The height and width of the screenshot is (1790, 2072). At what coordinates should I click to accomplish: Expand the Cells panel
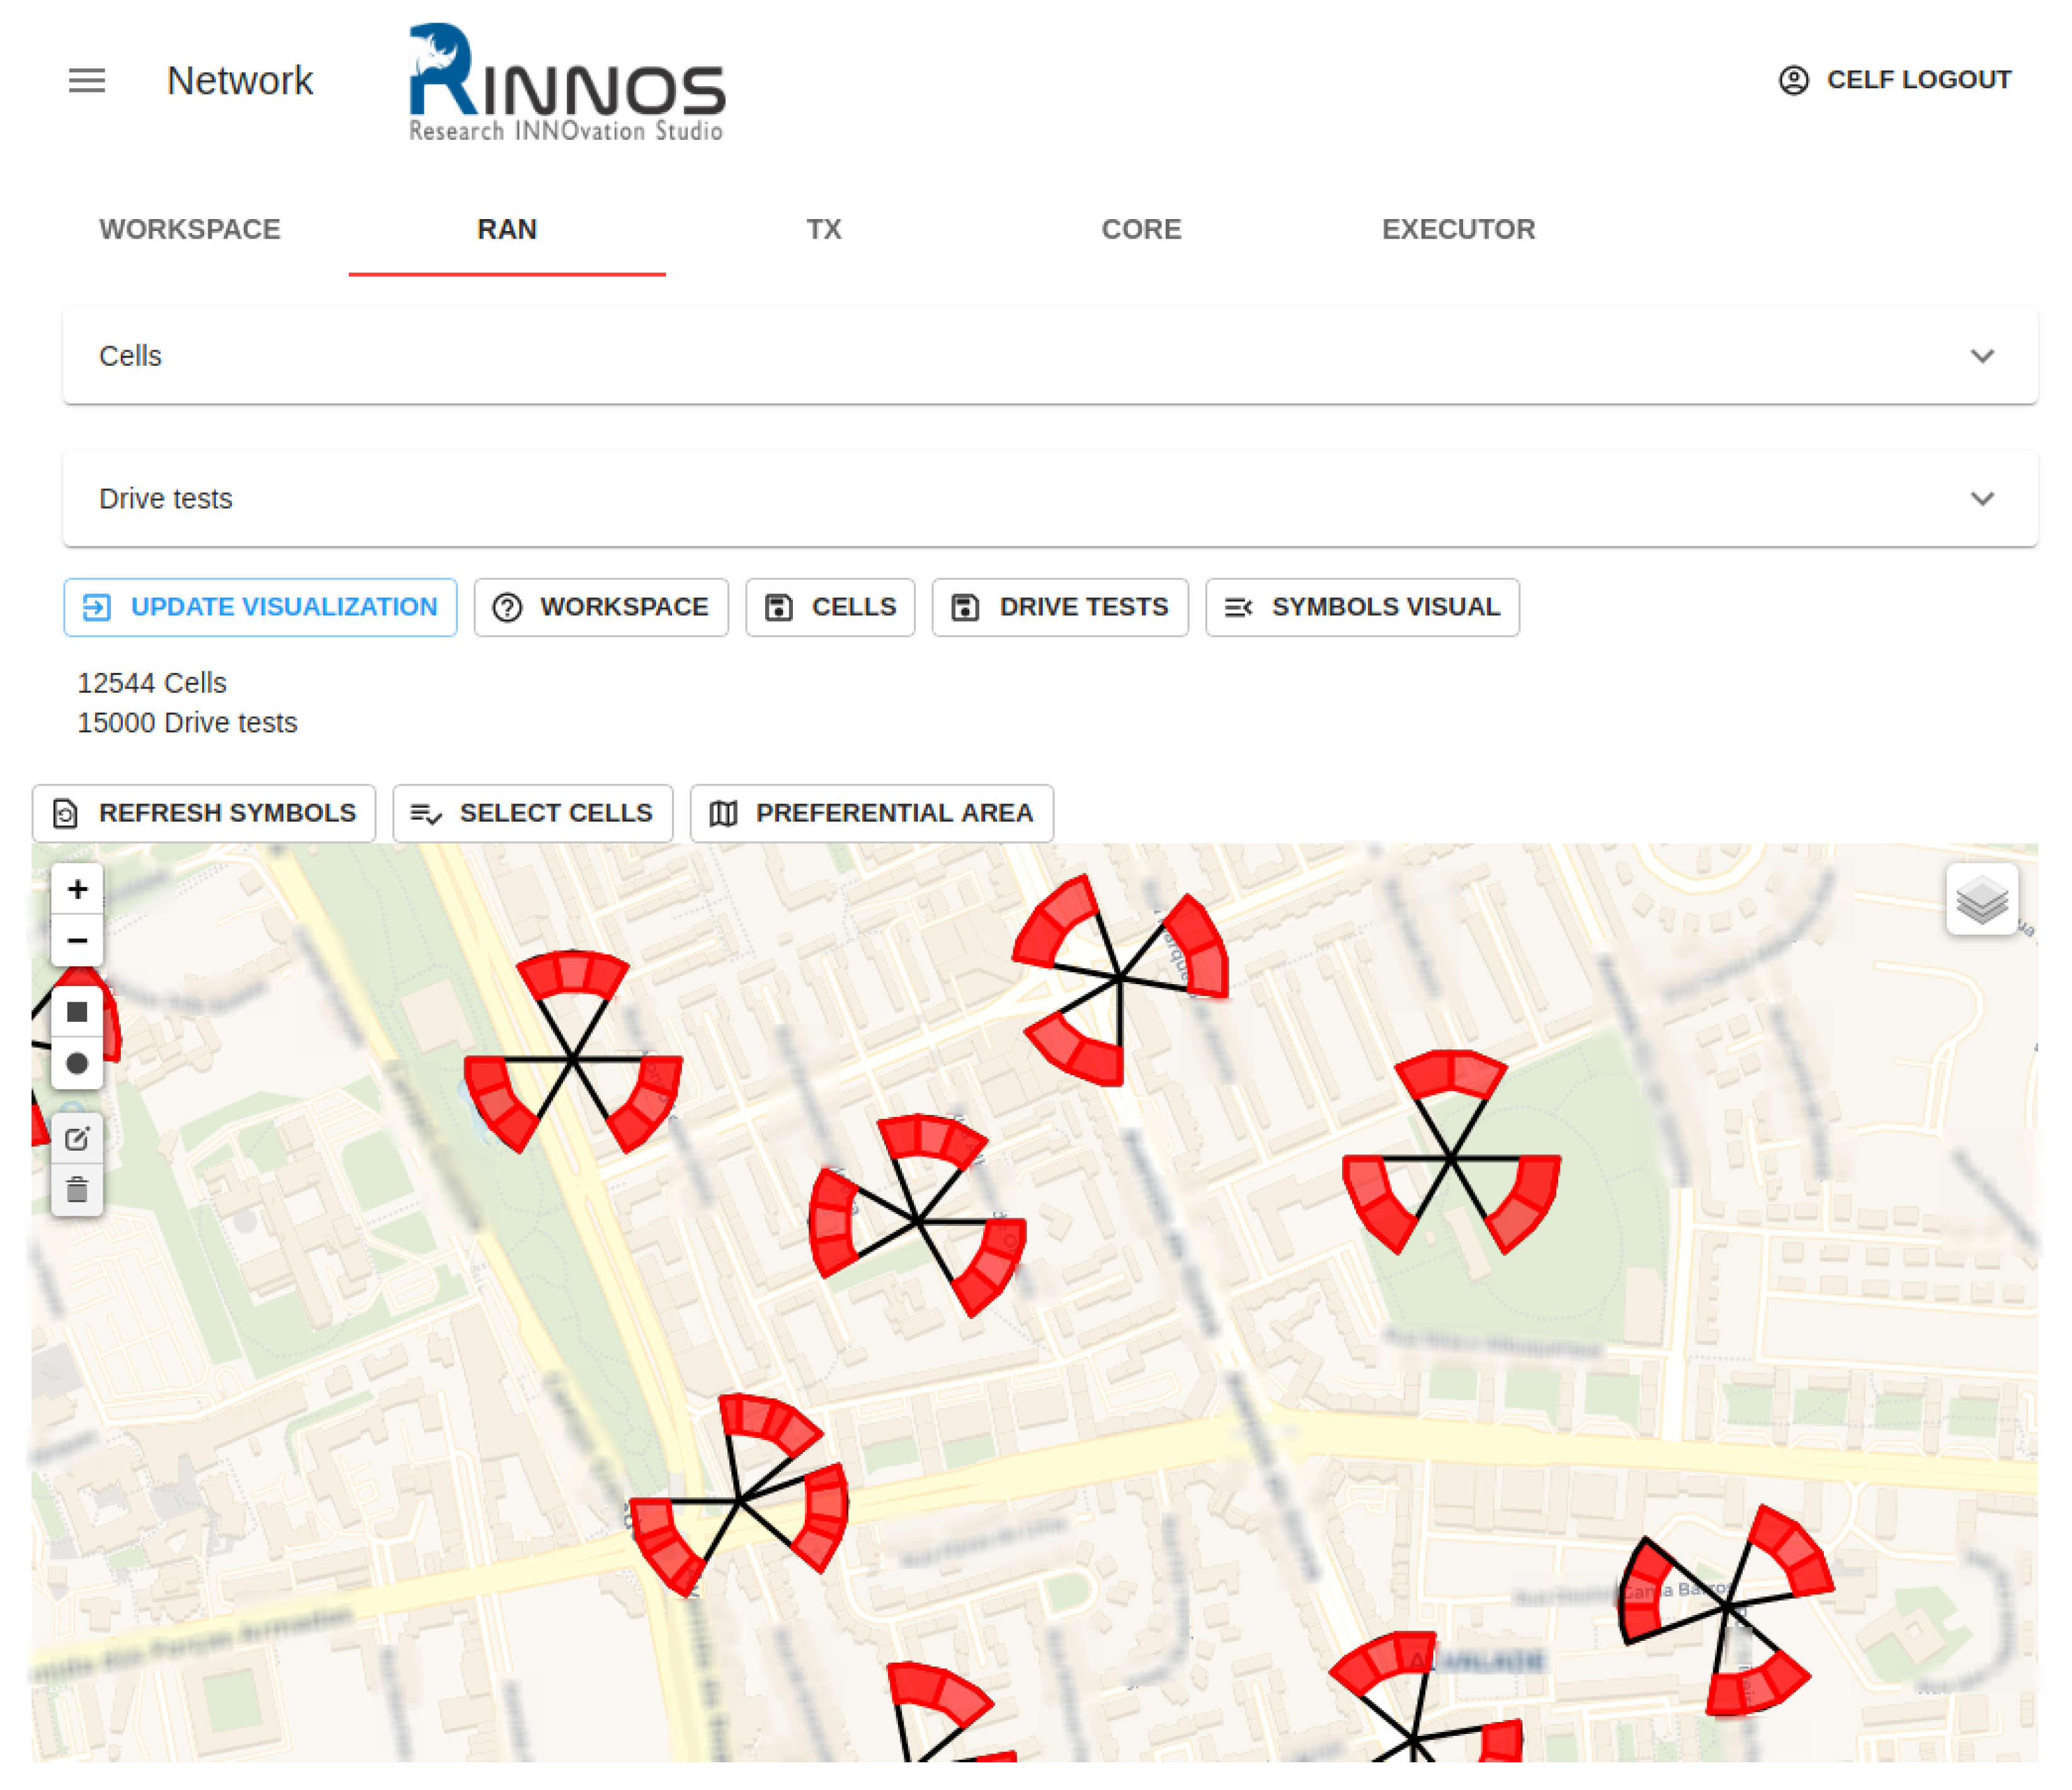coord(1981,356)
